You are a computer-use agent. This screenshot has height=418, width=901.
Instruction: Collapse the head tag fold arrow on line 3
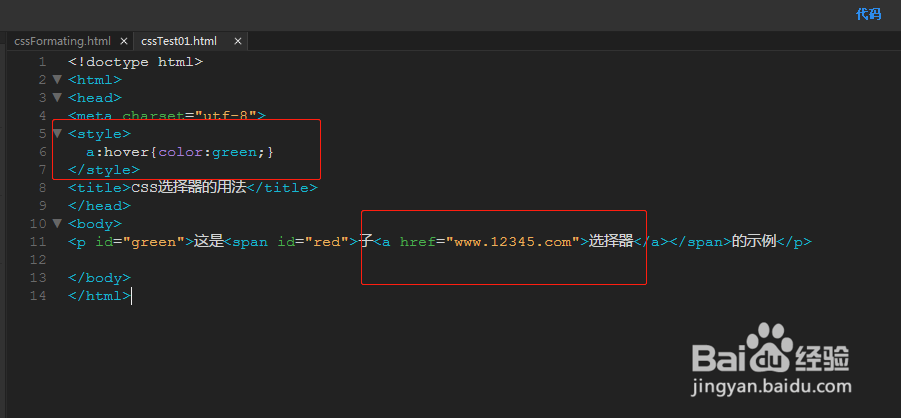[56, 97]
